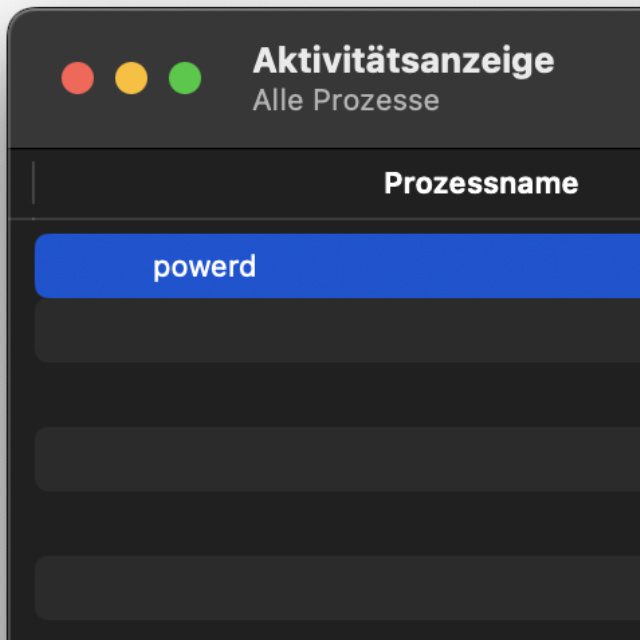Enter full screen with the green button
Viewport: 640px width, 640px height.
click(x=184, y=78)
